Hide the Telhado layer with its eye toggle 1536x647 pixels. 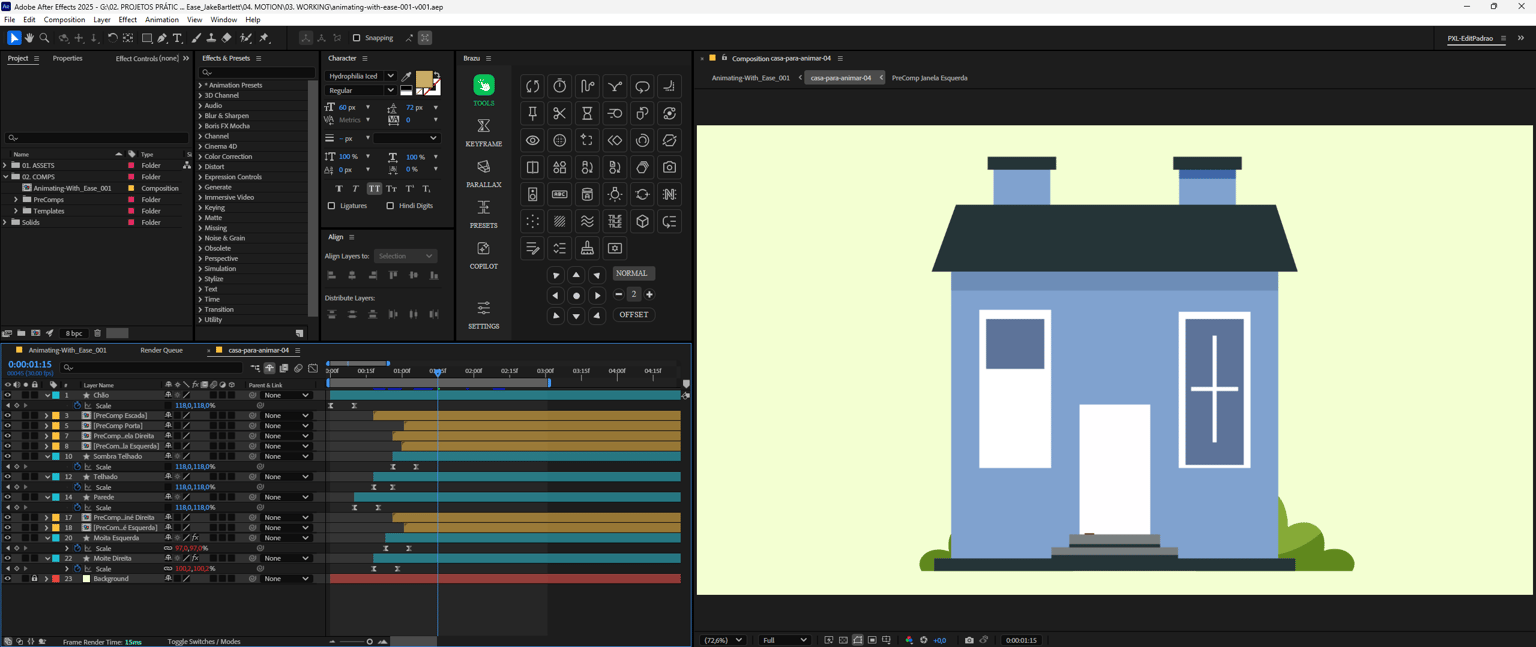[7, 477]
